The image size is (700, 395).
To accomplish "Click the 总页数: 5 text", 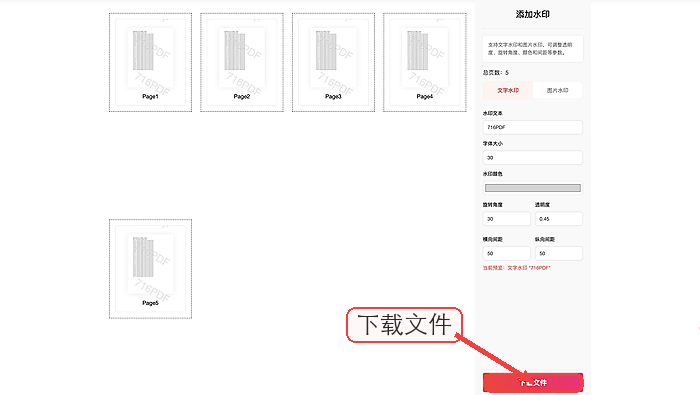I will point(496,72).
